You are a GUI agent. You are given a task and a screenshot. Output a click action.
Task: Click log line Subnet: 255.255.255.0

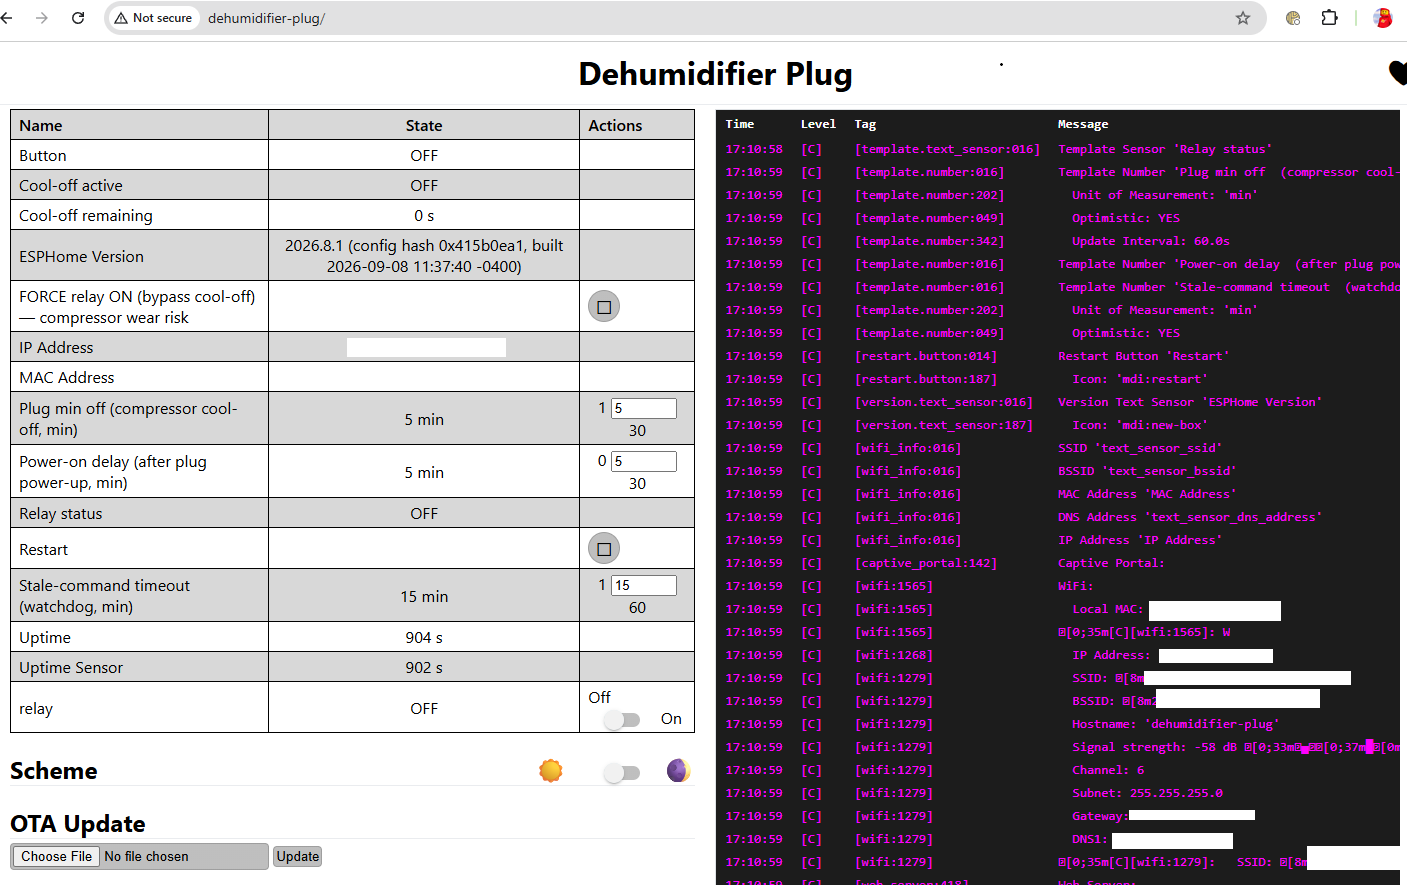pos(1147,793)
